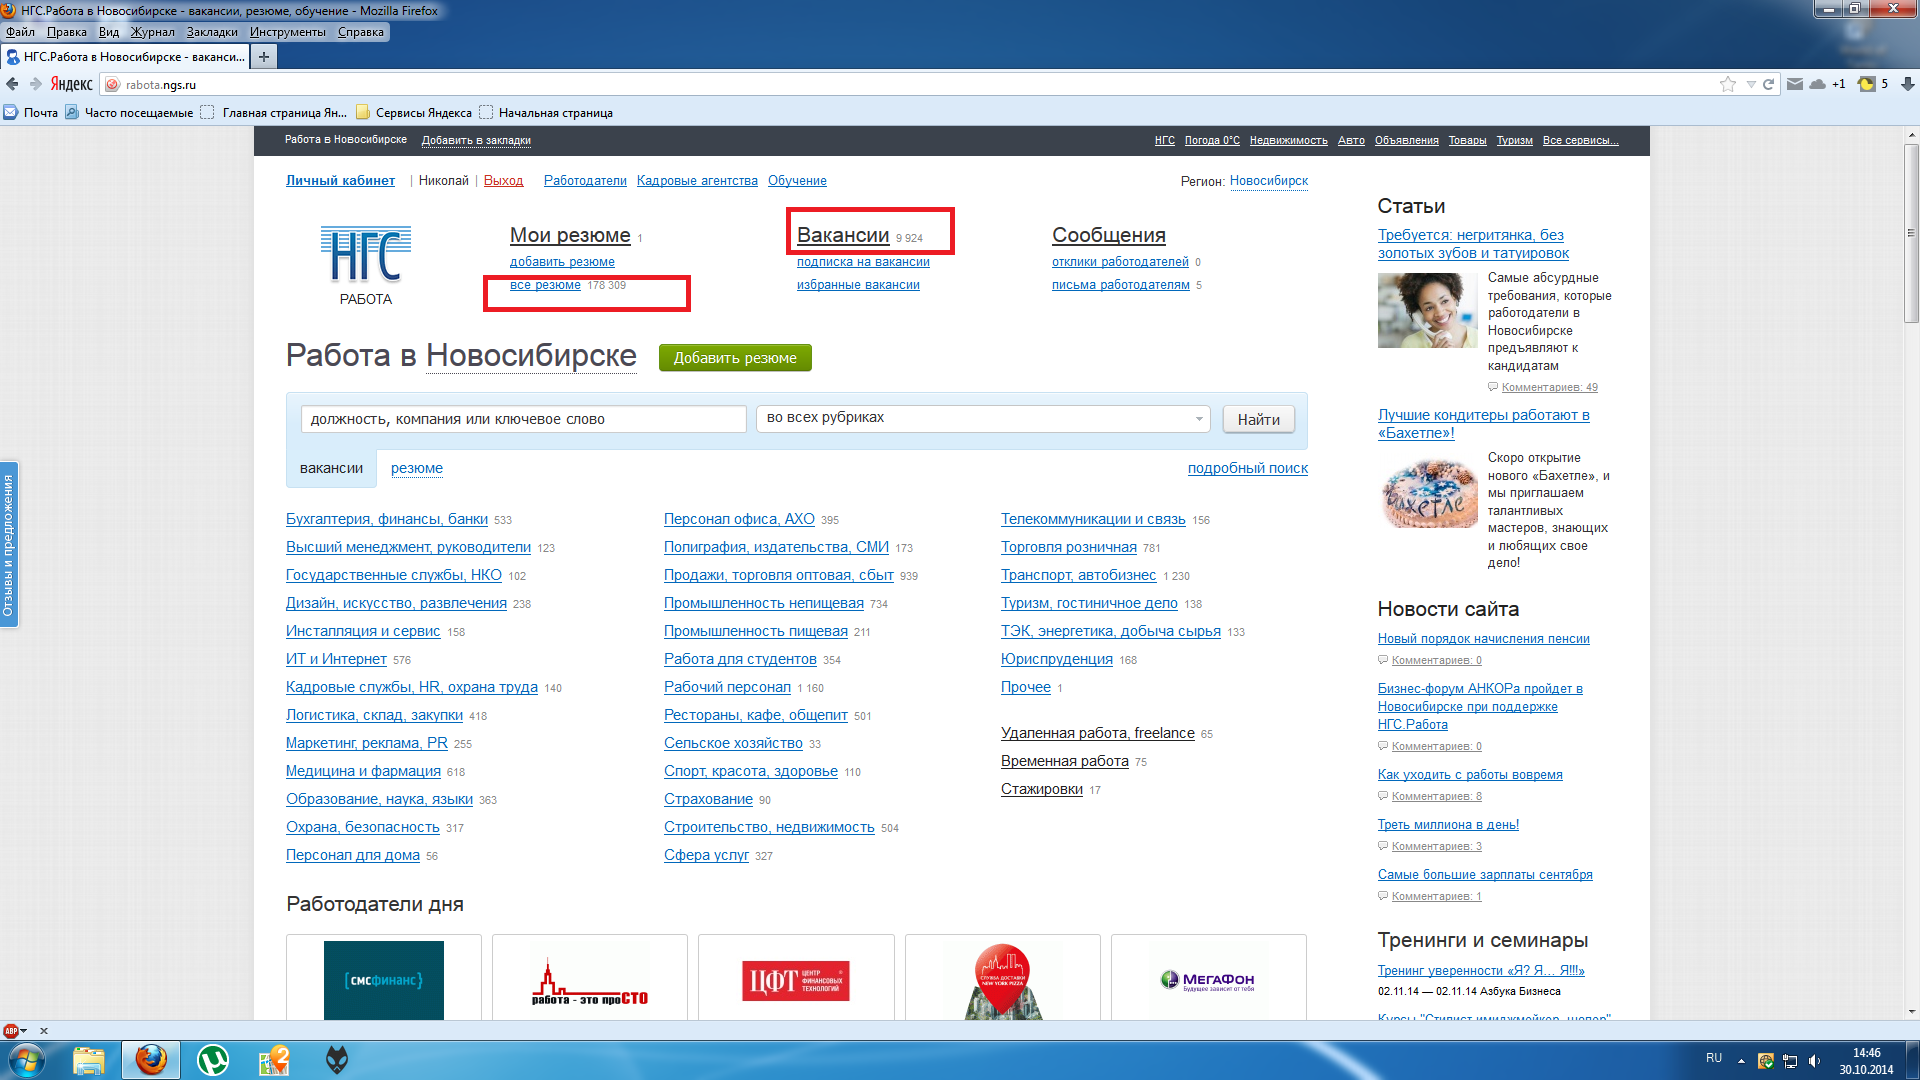Open the письма работодателям link
This screenshot has width=1920, height=1080.
(x=1120, y=285)
